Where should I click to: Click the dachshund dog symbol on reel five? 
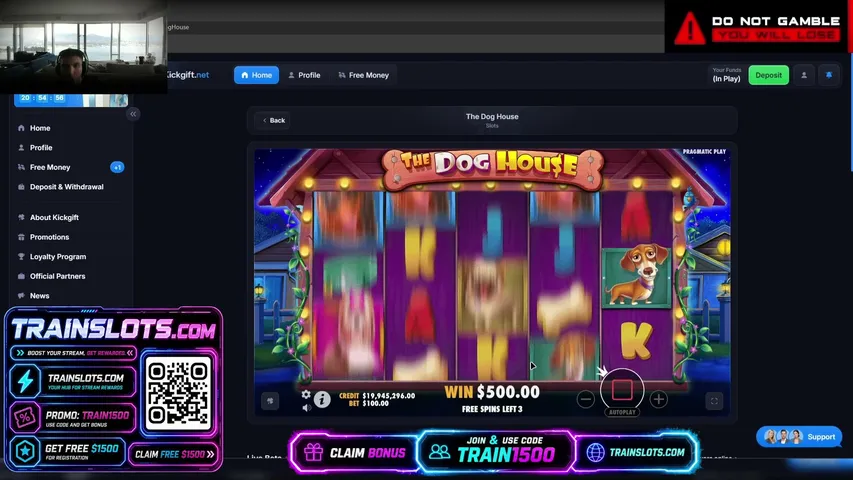[x=636, y=275]
